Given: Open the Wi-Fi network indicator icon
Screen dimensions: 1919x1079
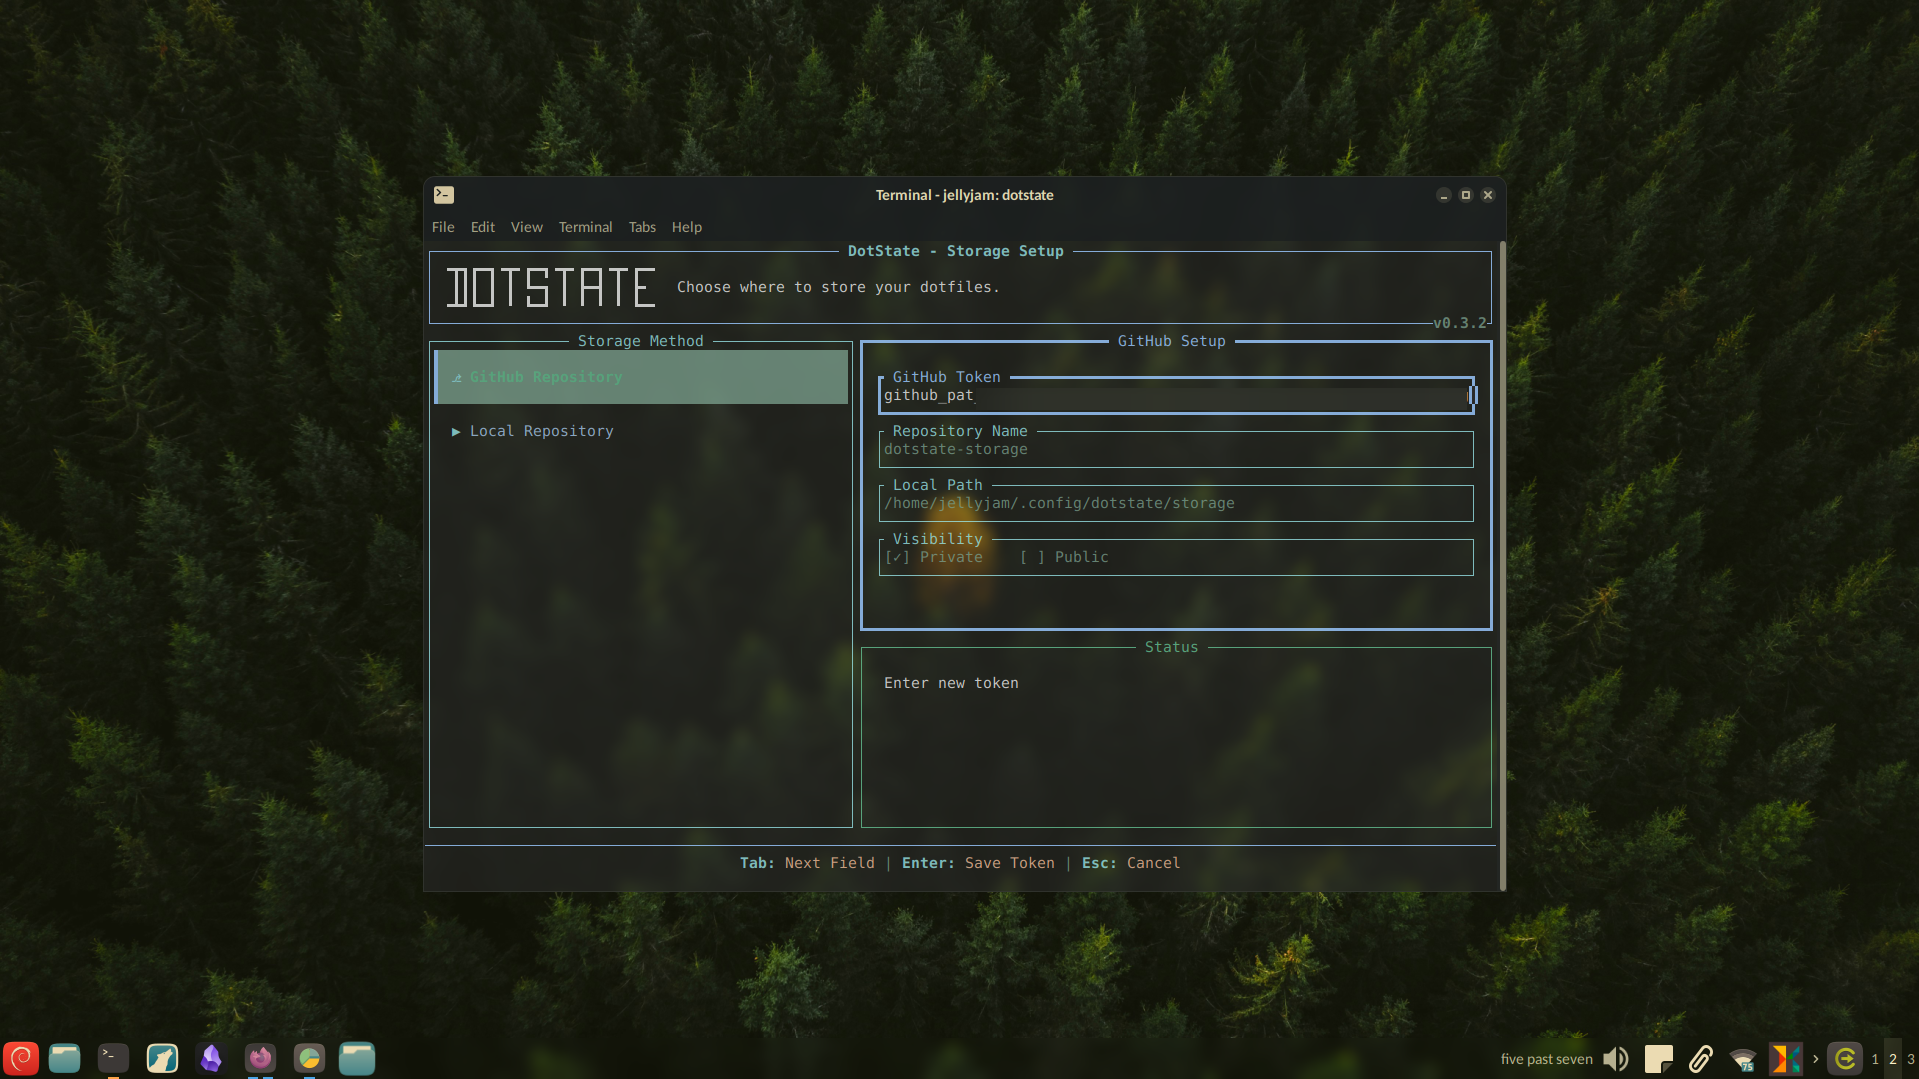Looking at the screenshot, I should coord(1743,1059).
